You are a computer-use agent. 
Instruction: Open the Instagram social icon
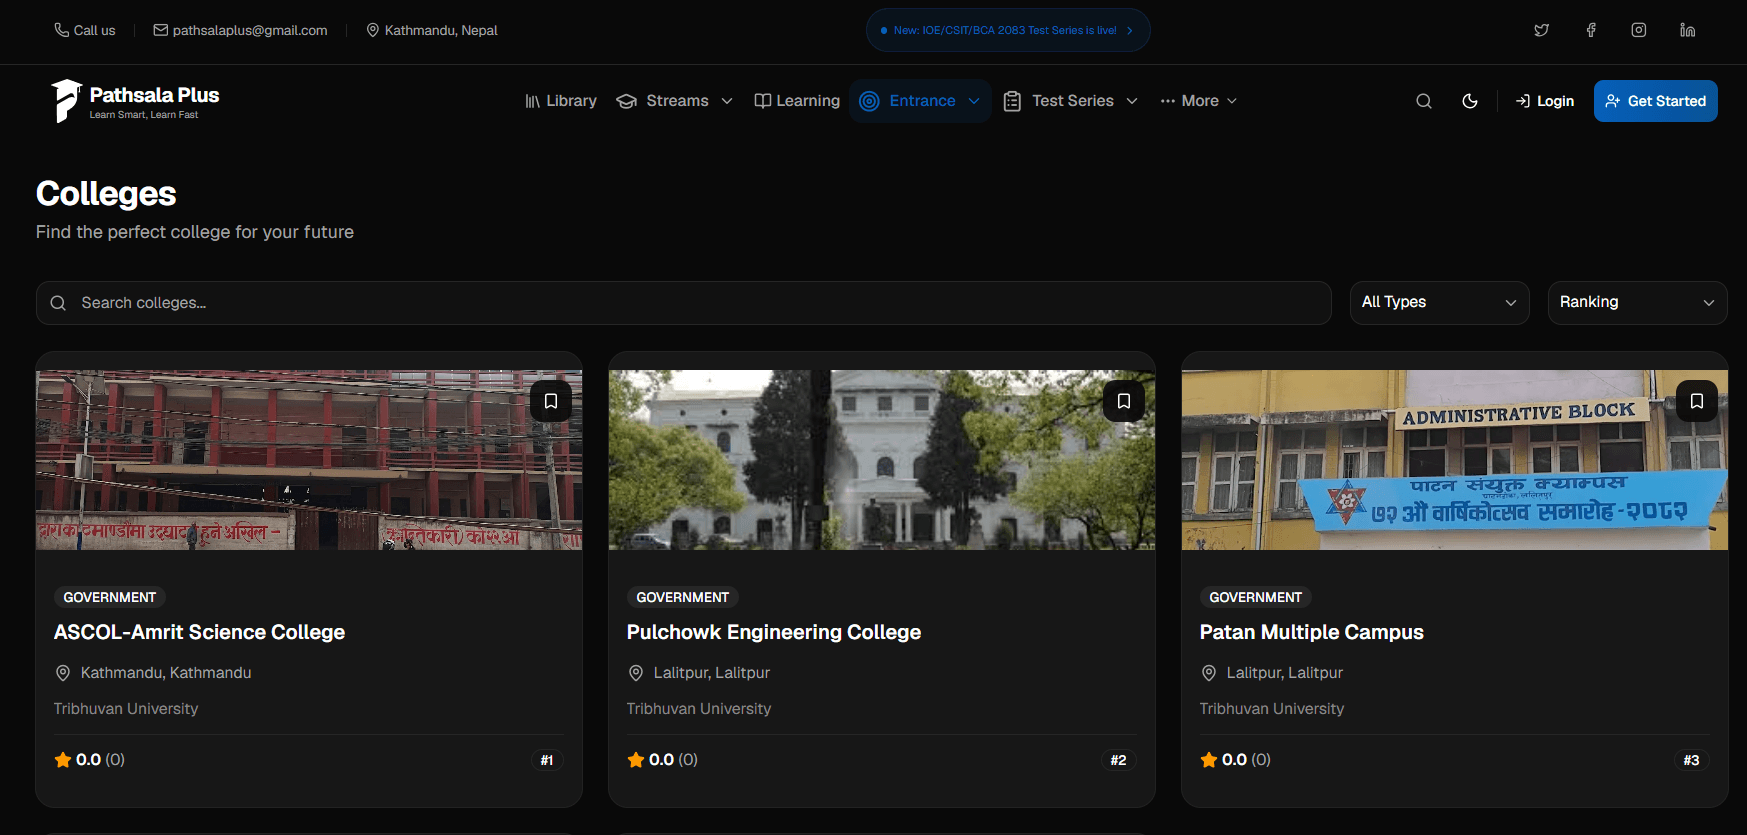point(1638,30)
